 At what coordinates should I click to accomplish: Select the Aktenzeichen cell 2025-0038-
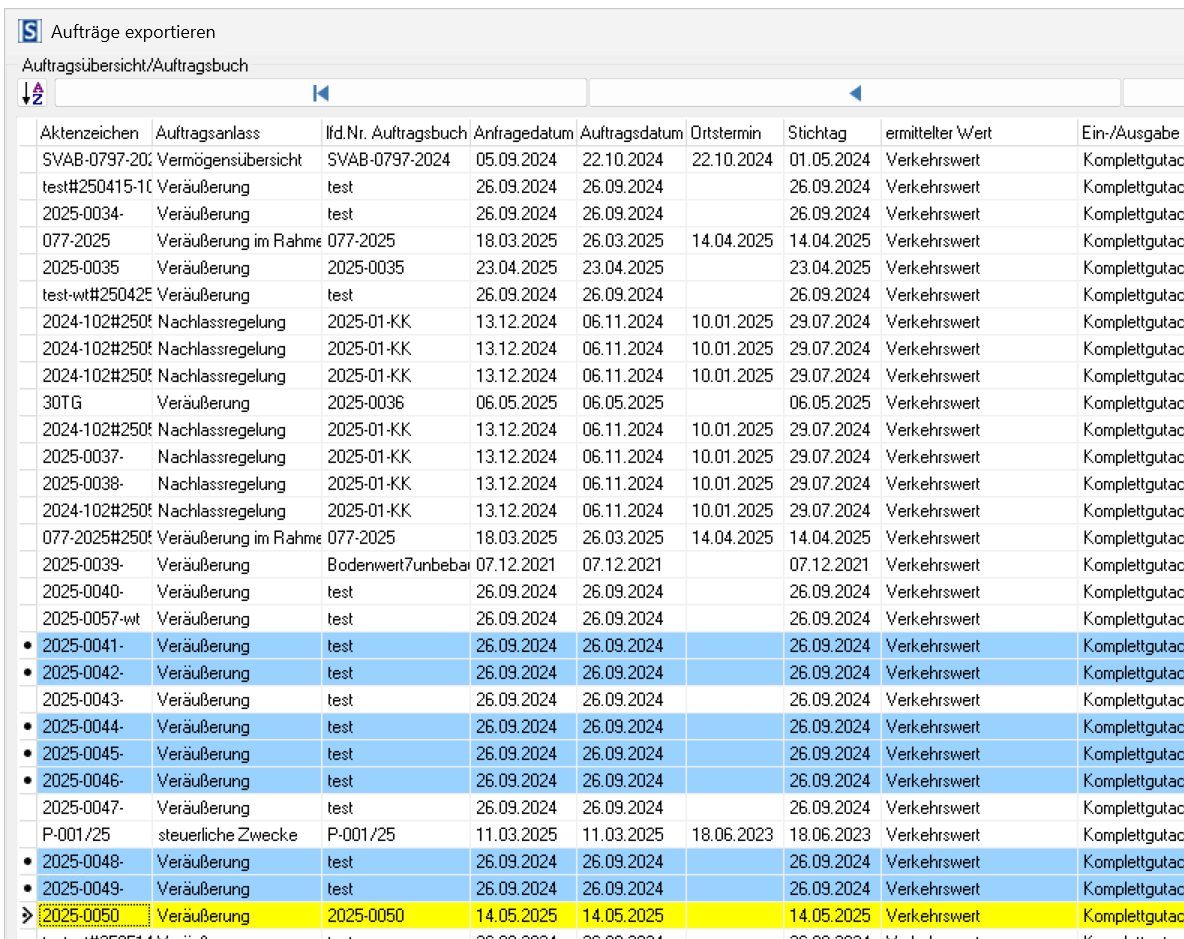click(95, 484)
